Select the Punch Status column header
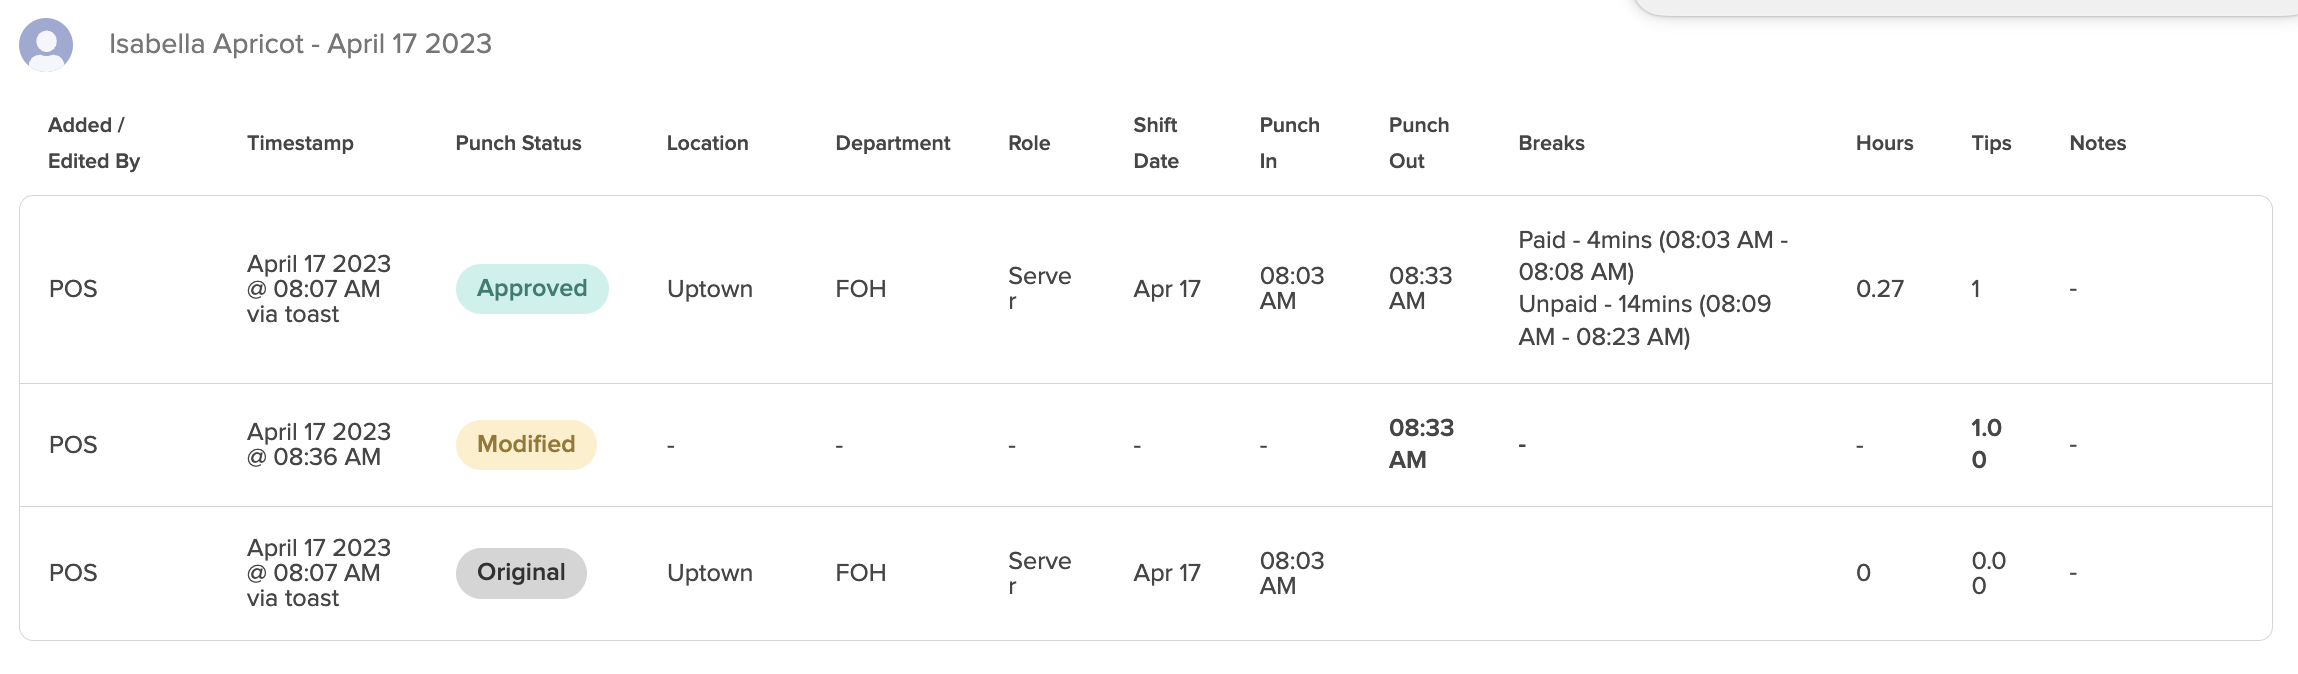The height and width of the screenshot is (674, 2298). coord(518,143)
